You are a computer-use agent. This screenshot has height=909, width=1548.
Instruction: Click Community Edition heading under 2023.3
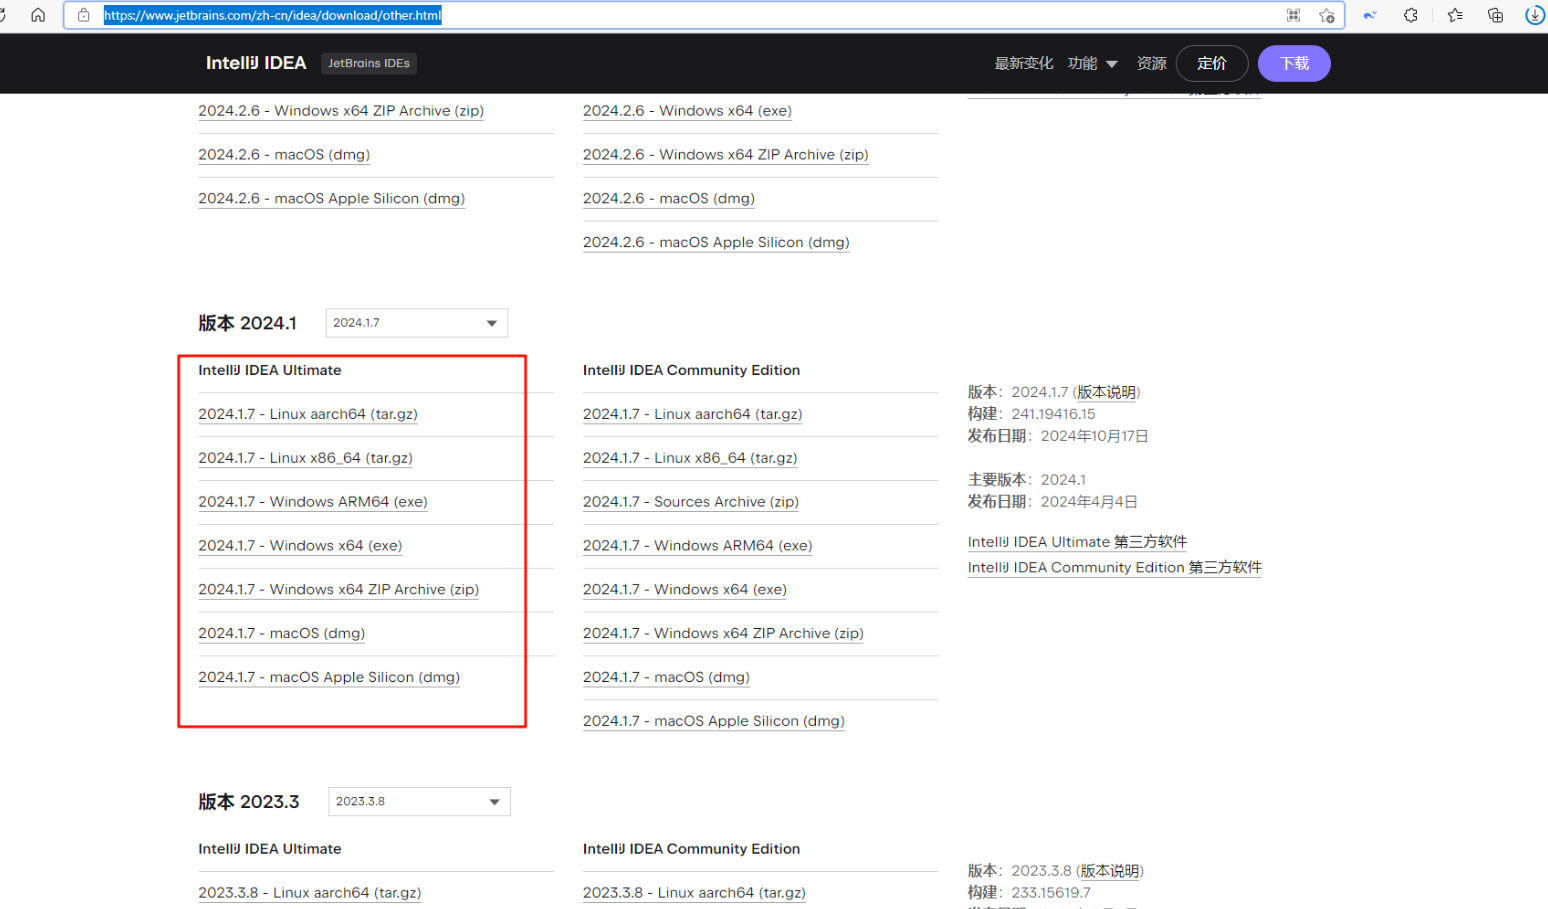pyautogui.click(x=692, y=849)
